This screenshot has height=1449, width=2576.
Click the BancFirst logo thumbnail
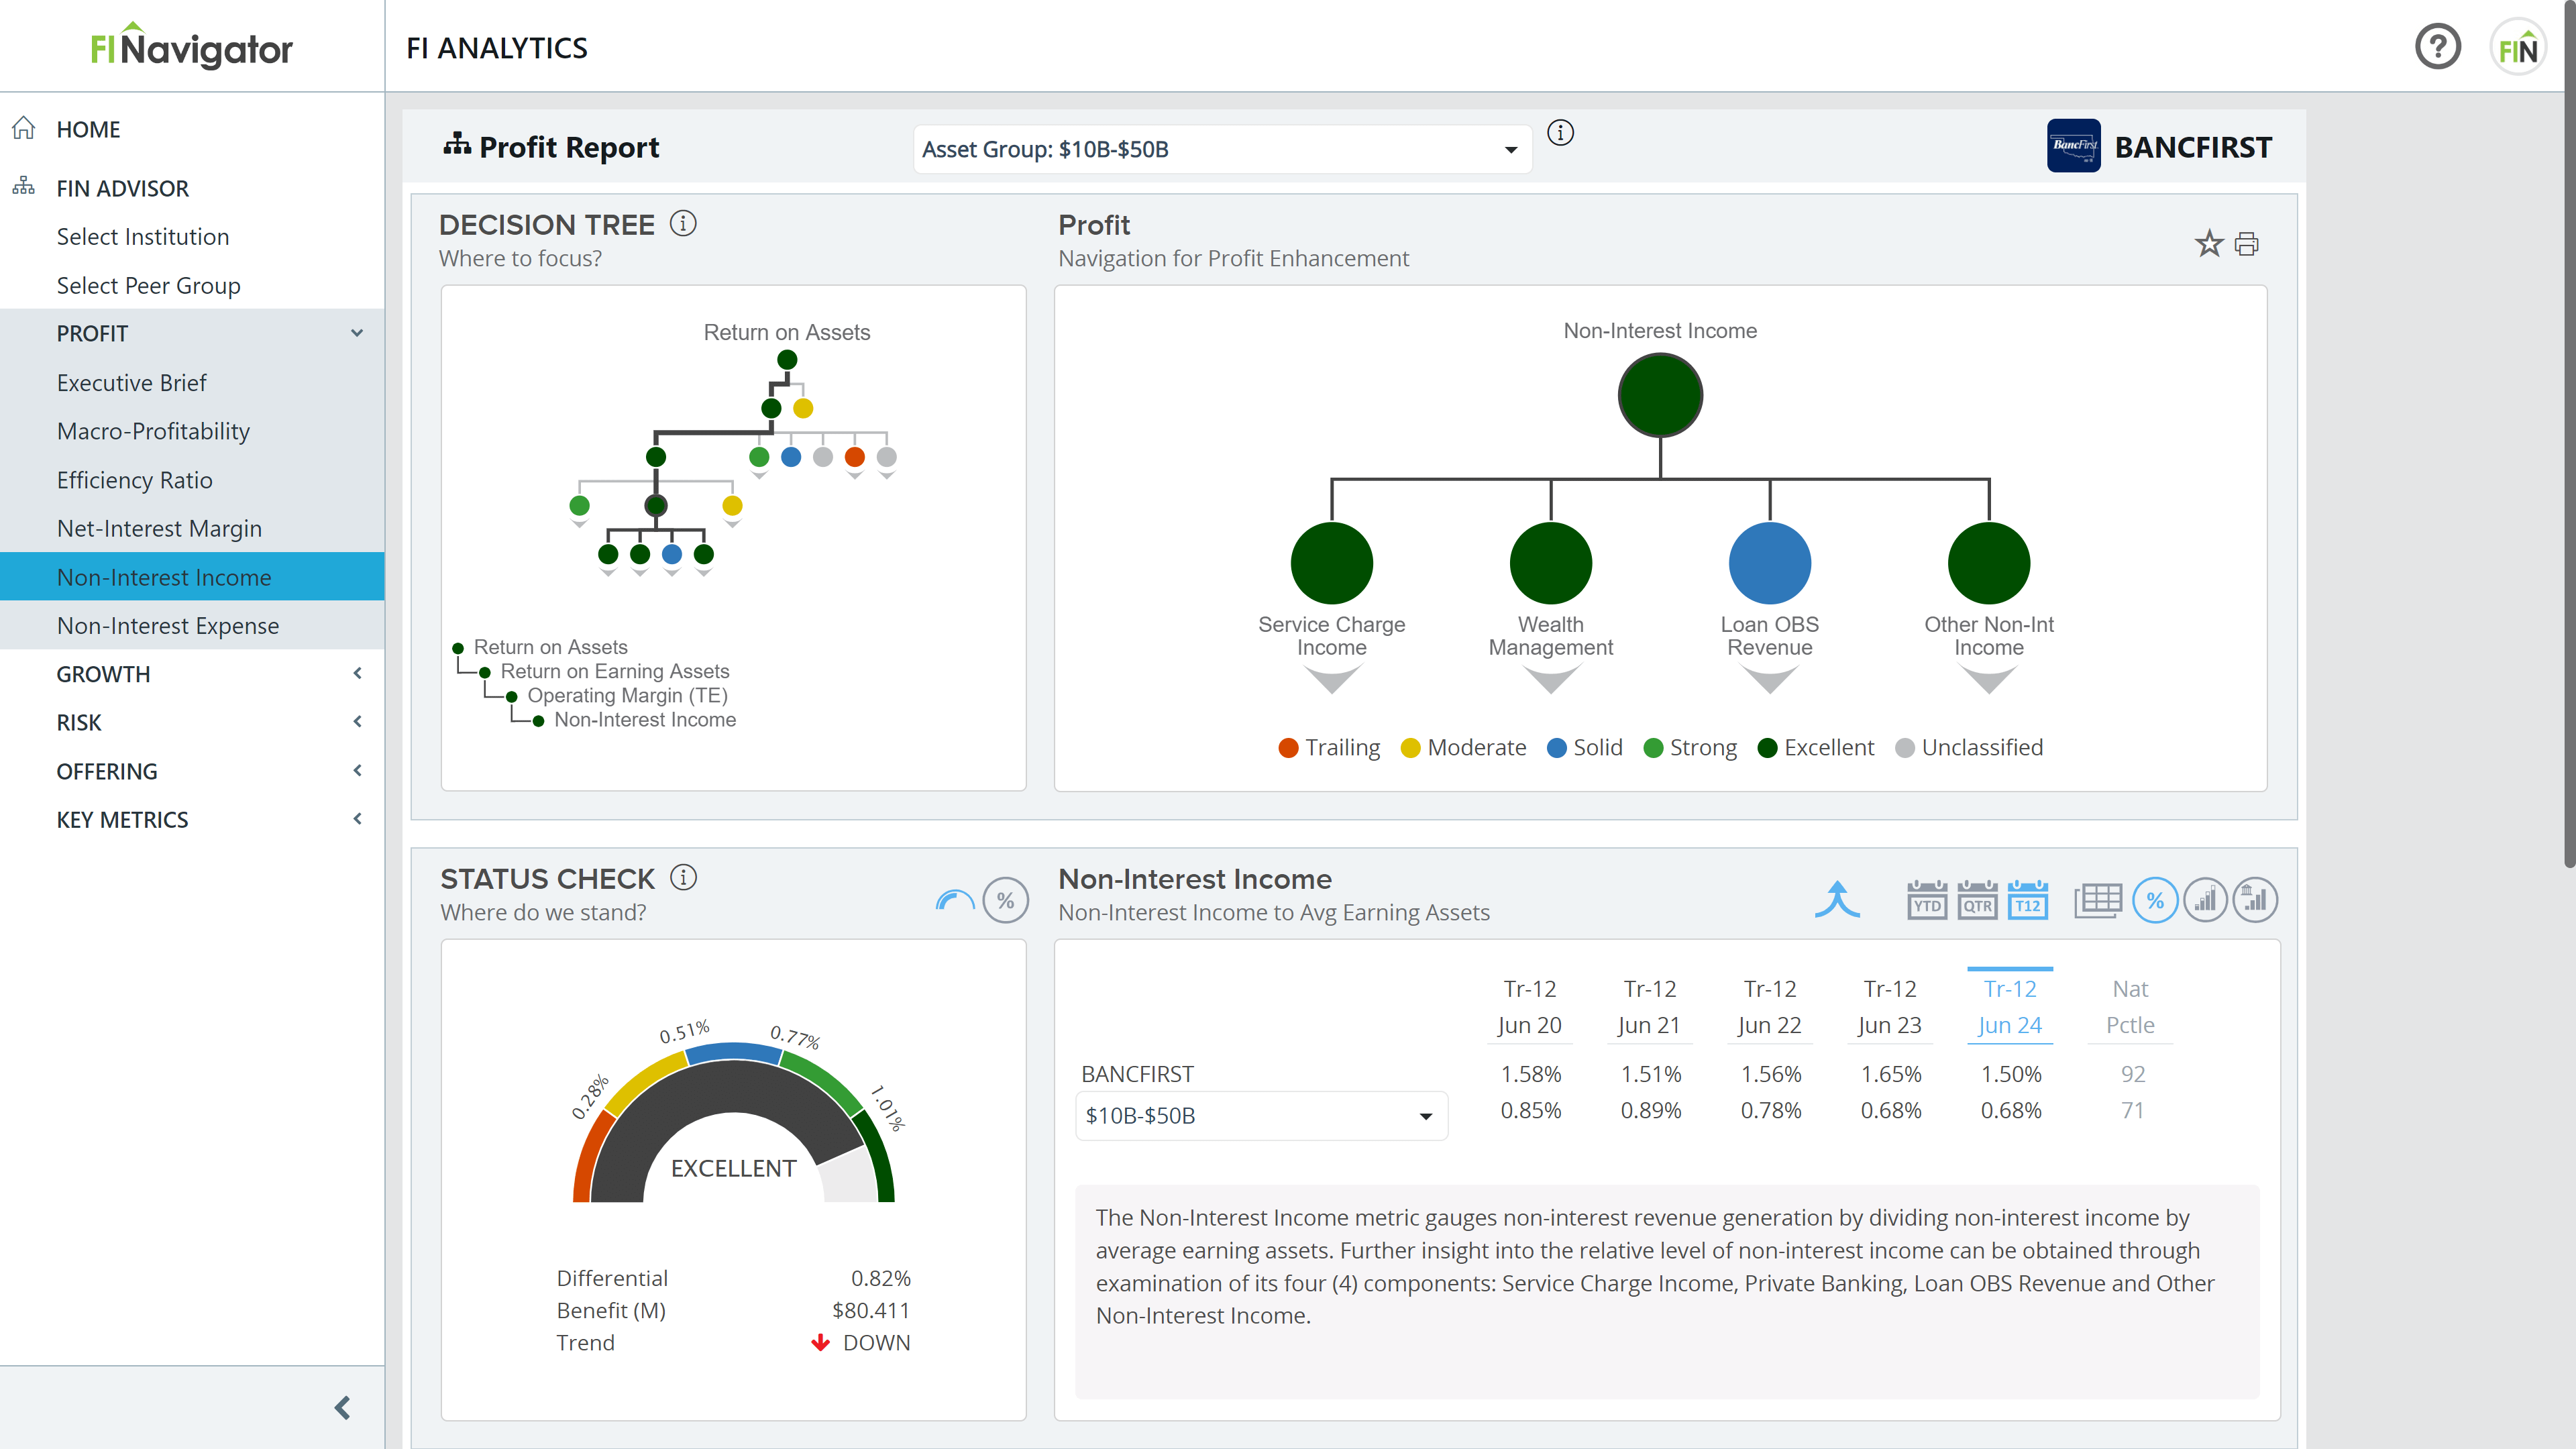(x=2073, y=146)
